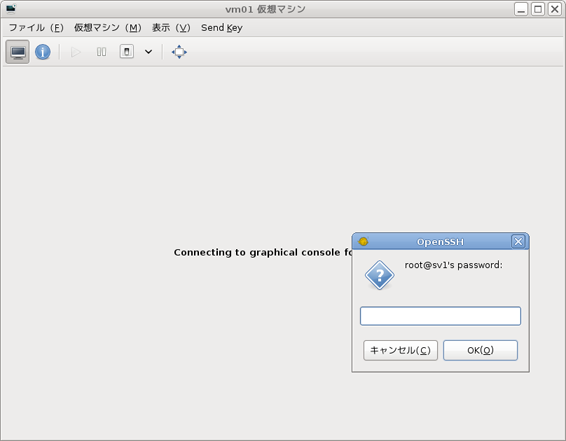
Task: Click the vm01 window menu icon
Action: (11, 9)
